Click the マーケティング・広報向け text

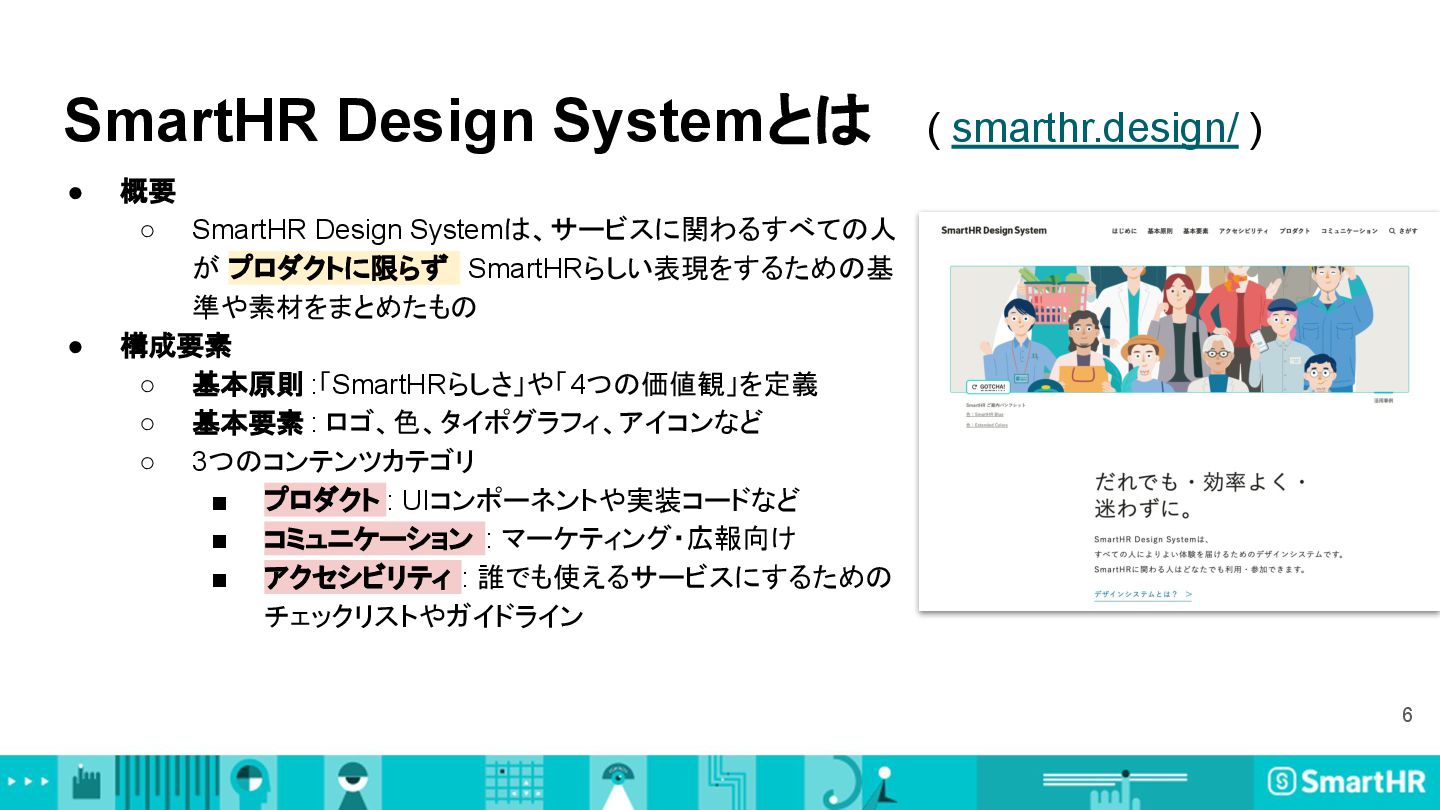[x=649, y=539]
